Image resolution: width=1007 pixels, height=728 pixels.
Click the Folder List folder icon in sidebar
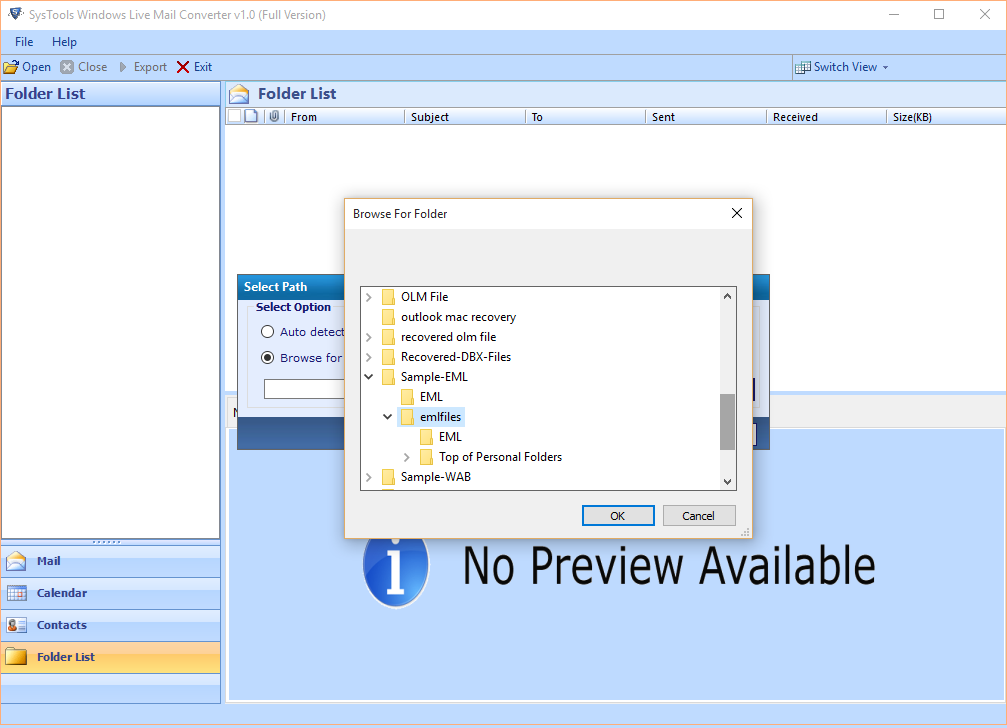point(16,657)
